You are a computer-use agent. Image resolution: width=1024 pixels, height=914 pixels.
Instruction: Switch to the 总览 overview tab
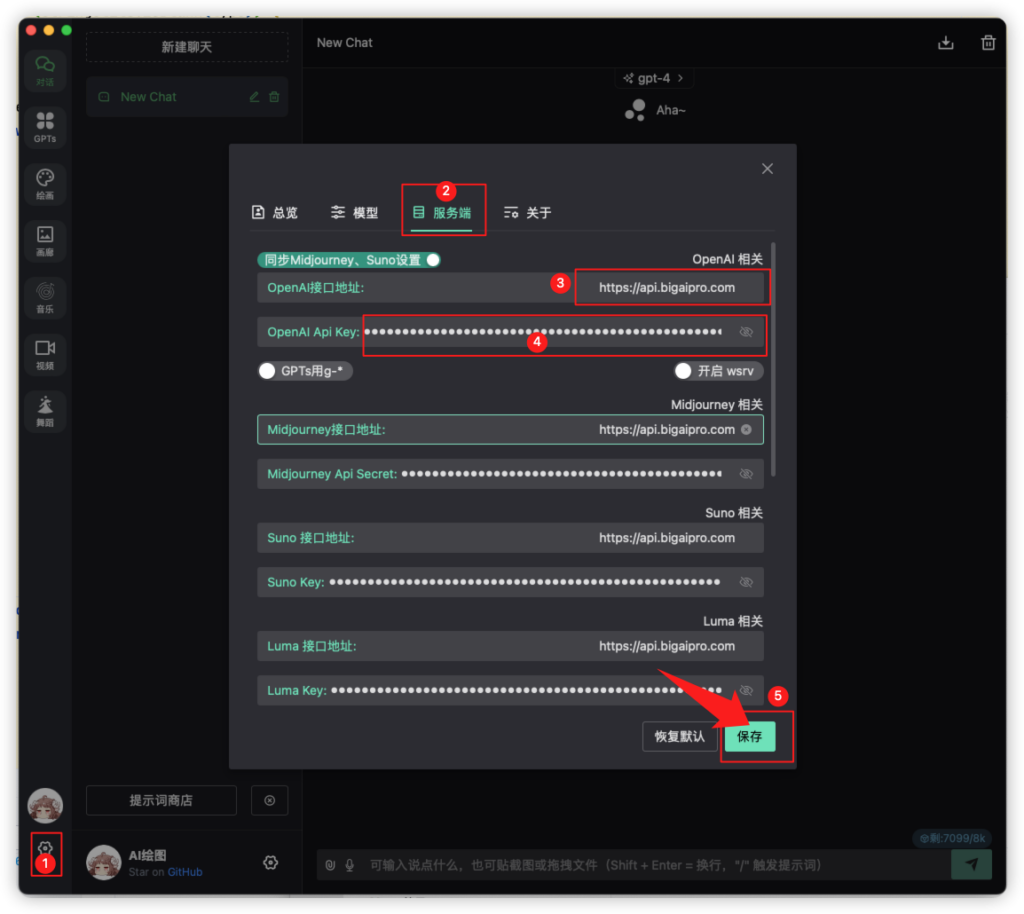tap(275, 213)
